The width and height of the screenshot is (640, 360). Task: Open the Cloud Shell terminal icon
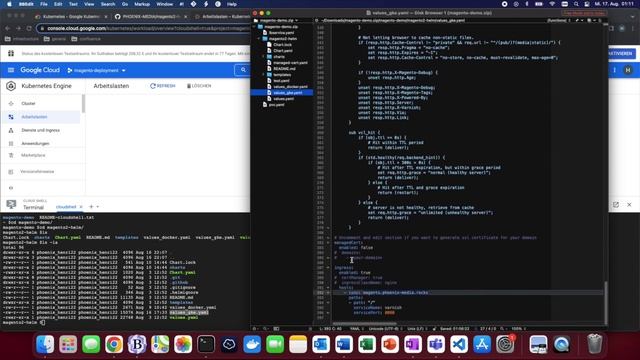11,204
